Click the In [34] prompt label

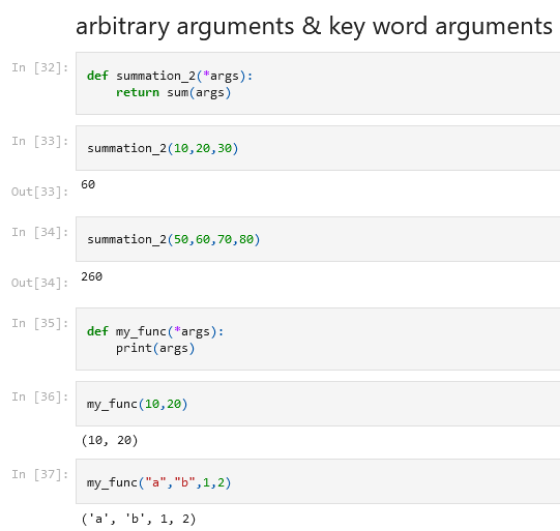pyautogui.click(x=40, y=232)
